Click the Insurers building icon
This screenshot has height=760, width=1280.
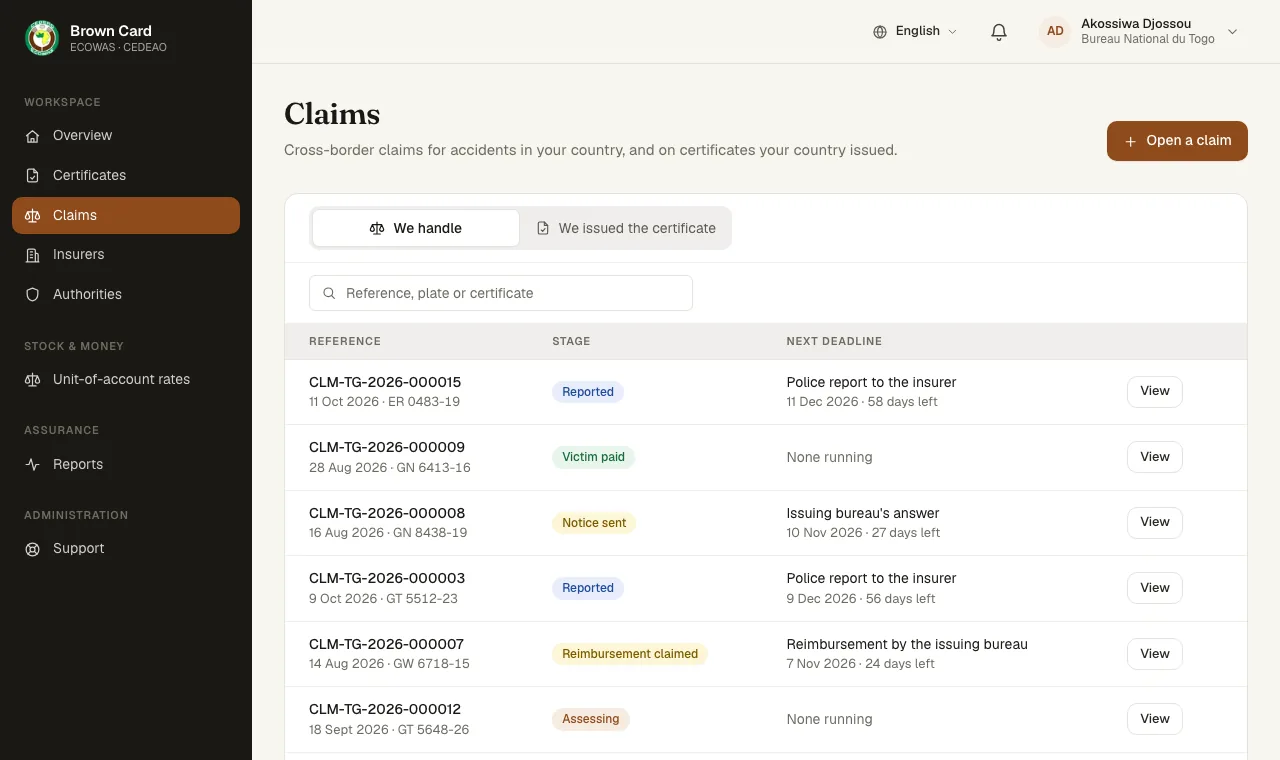pos(33,255)
